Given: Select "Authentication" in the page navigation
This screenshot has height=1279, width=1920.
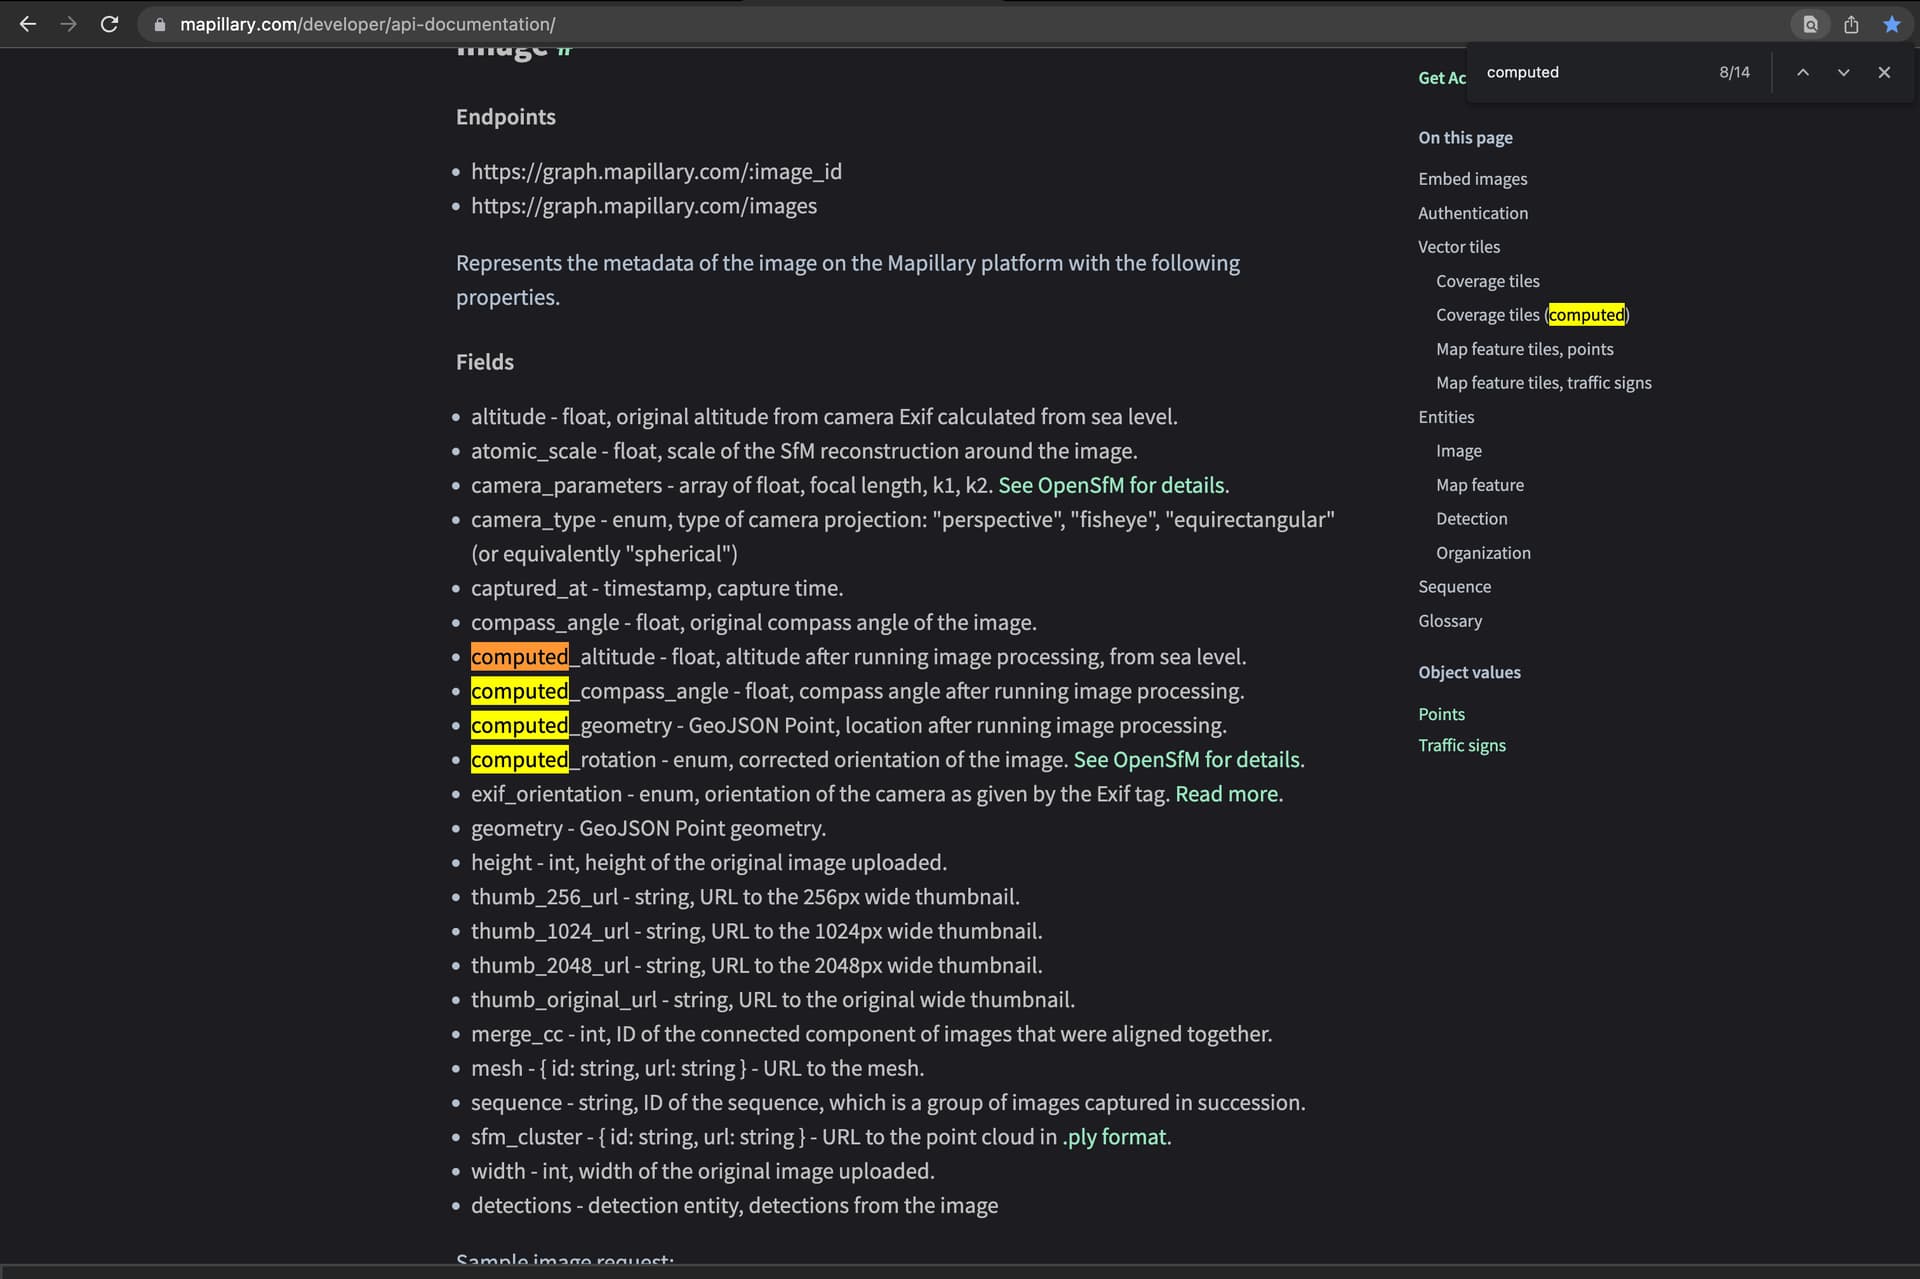Looking at the screenshot, I should [x=1472, y=213].
